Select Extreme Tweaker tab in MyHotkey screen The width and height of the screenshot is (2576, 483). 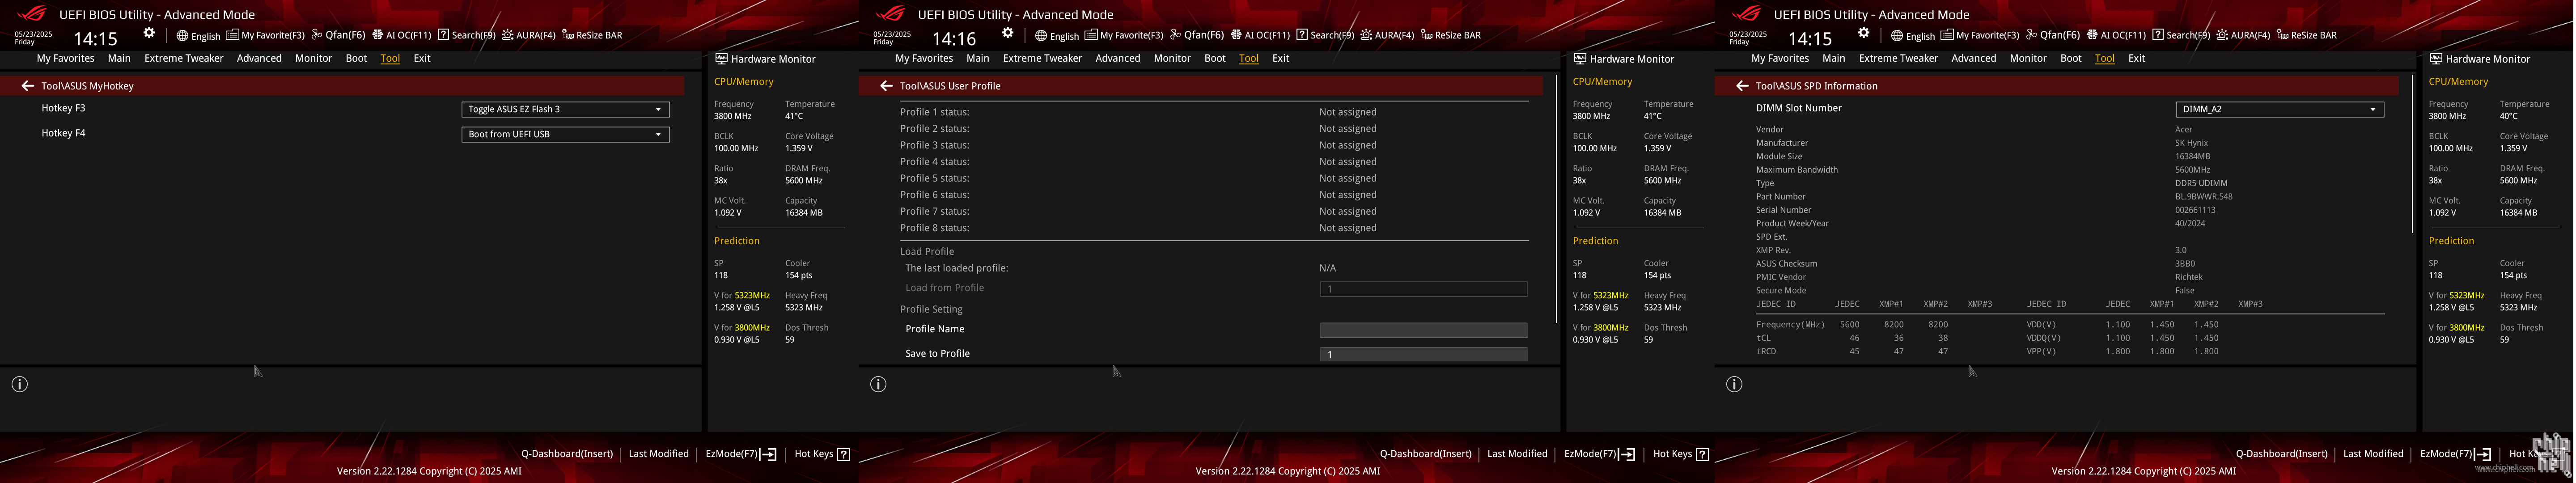(184, 58)
